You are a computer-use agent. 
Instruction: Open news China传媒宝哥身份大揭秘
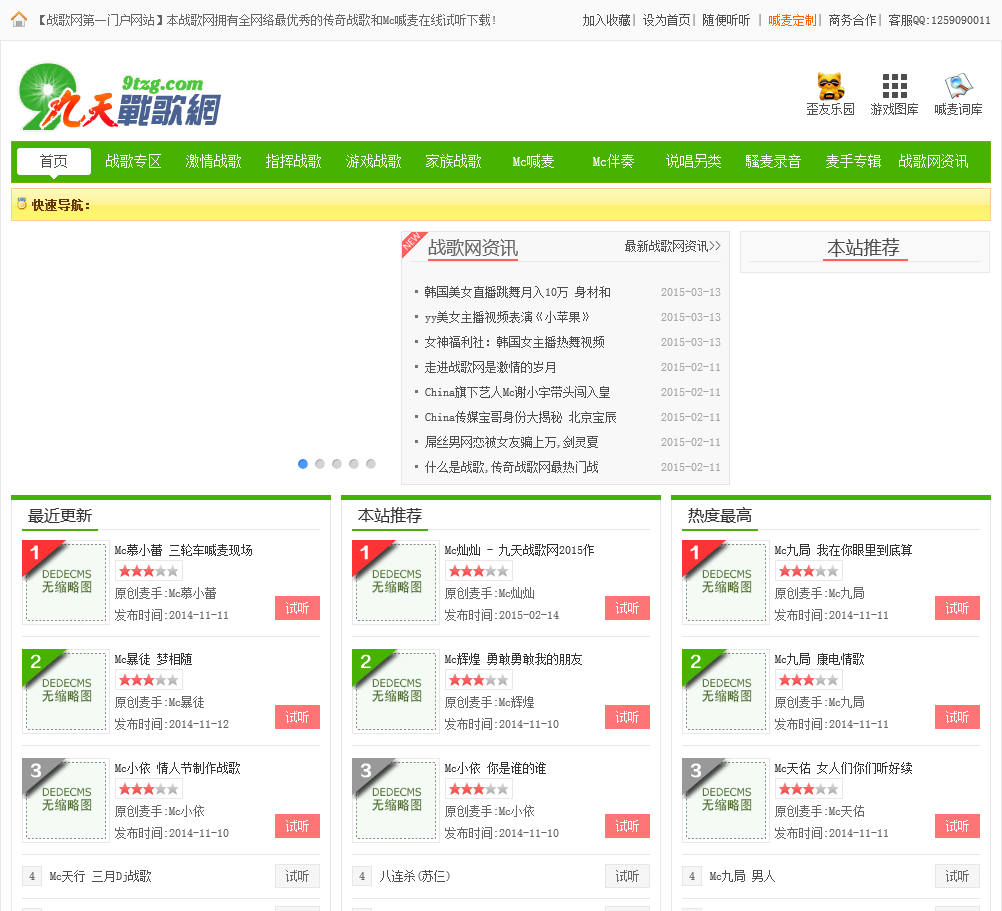(520, 417)
